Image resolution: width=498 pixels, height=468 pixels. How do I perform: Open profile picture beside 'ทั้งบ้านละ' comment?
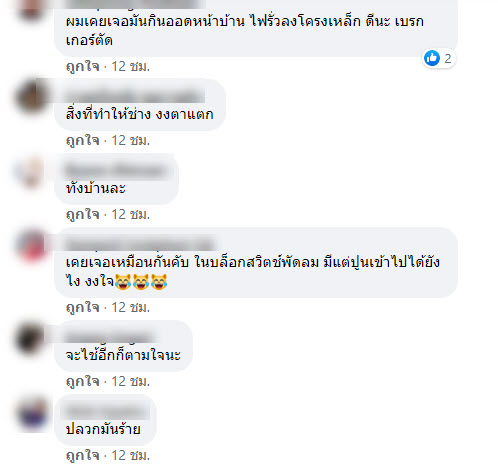31,171
